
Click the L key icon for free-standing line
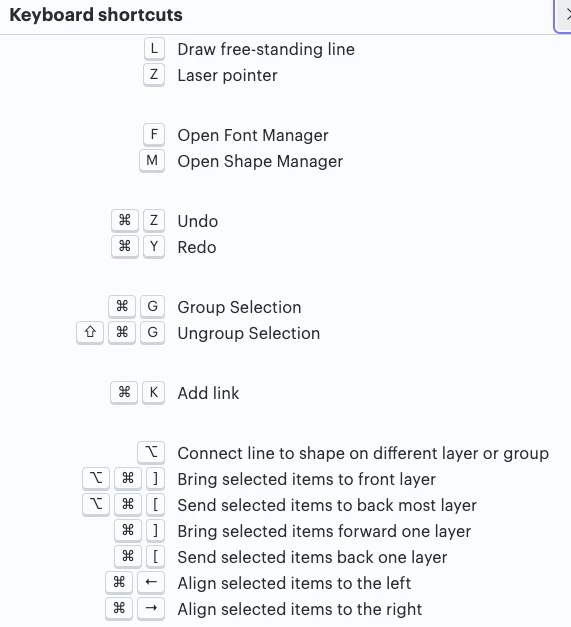pyautogui.click(x=154, y=49)
